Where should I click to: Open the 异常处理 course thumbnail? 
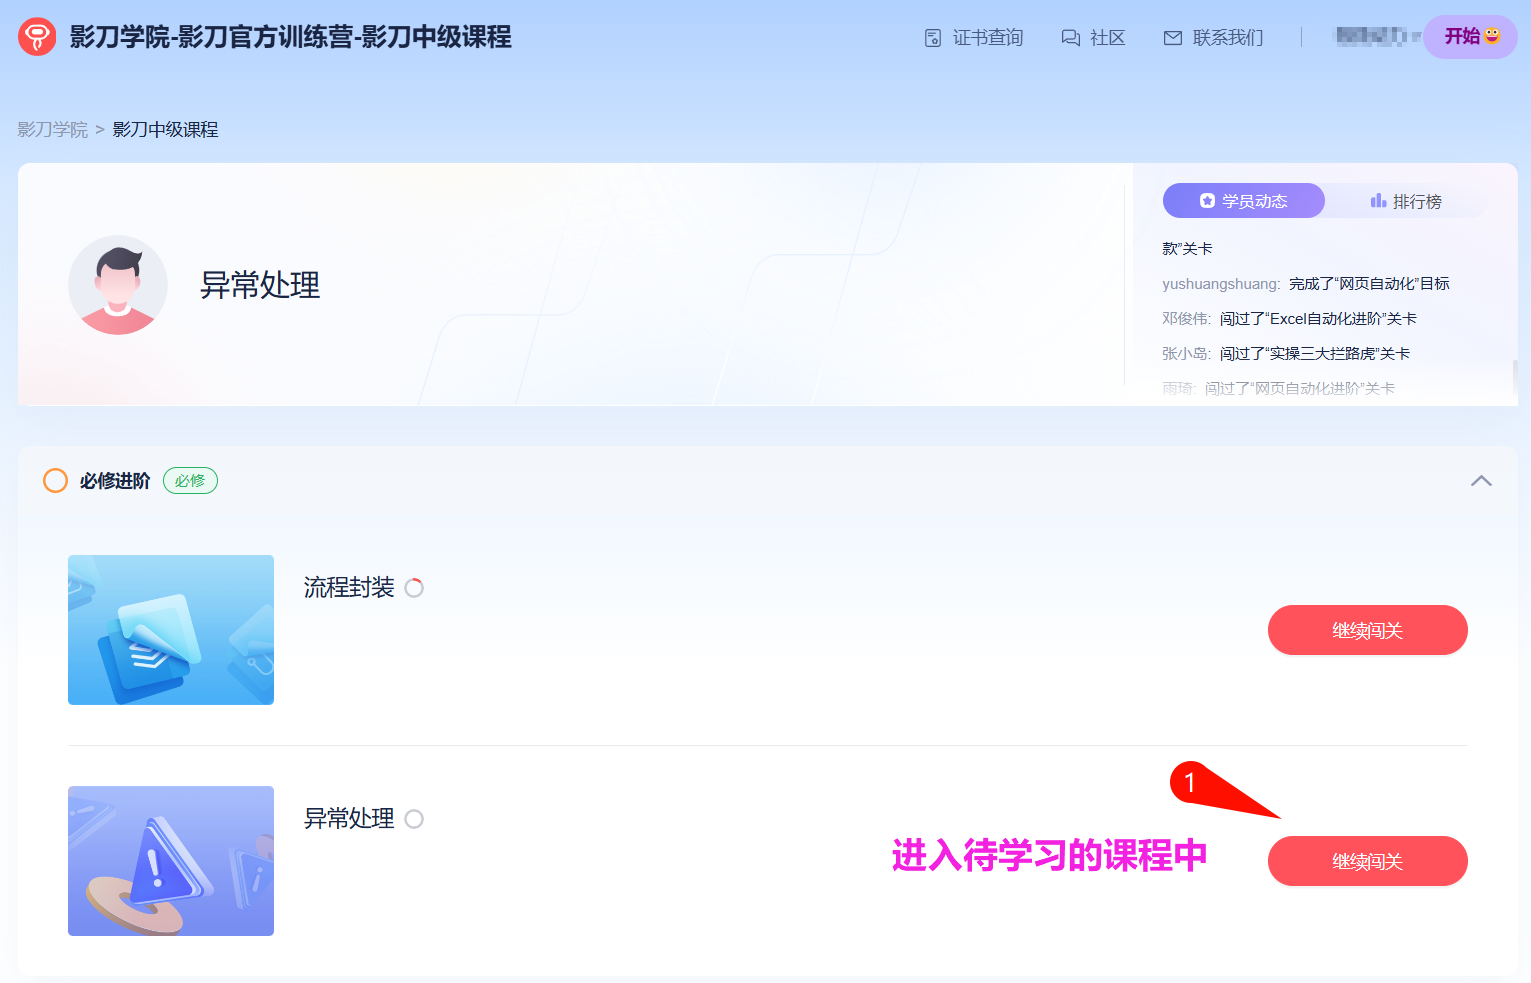point(171,861)
